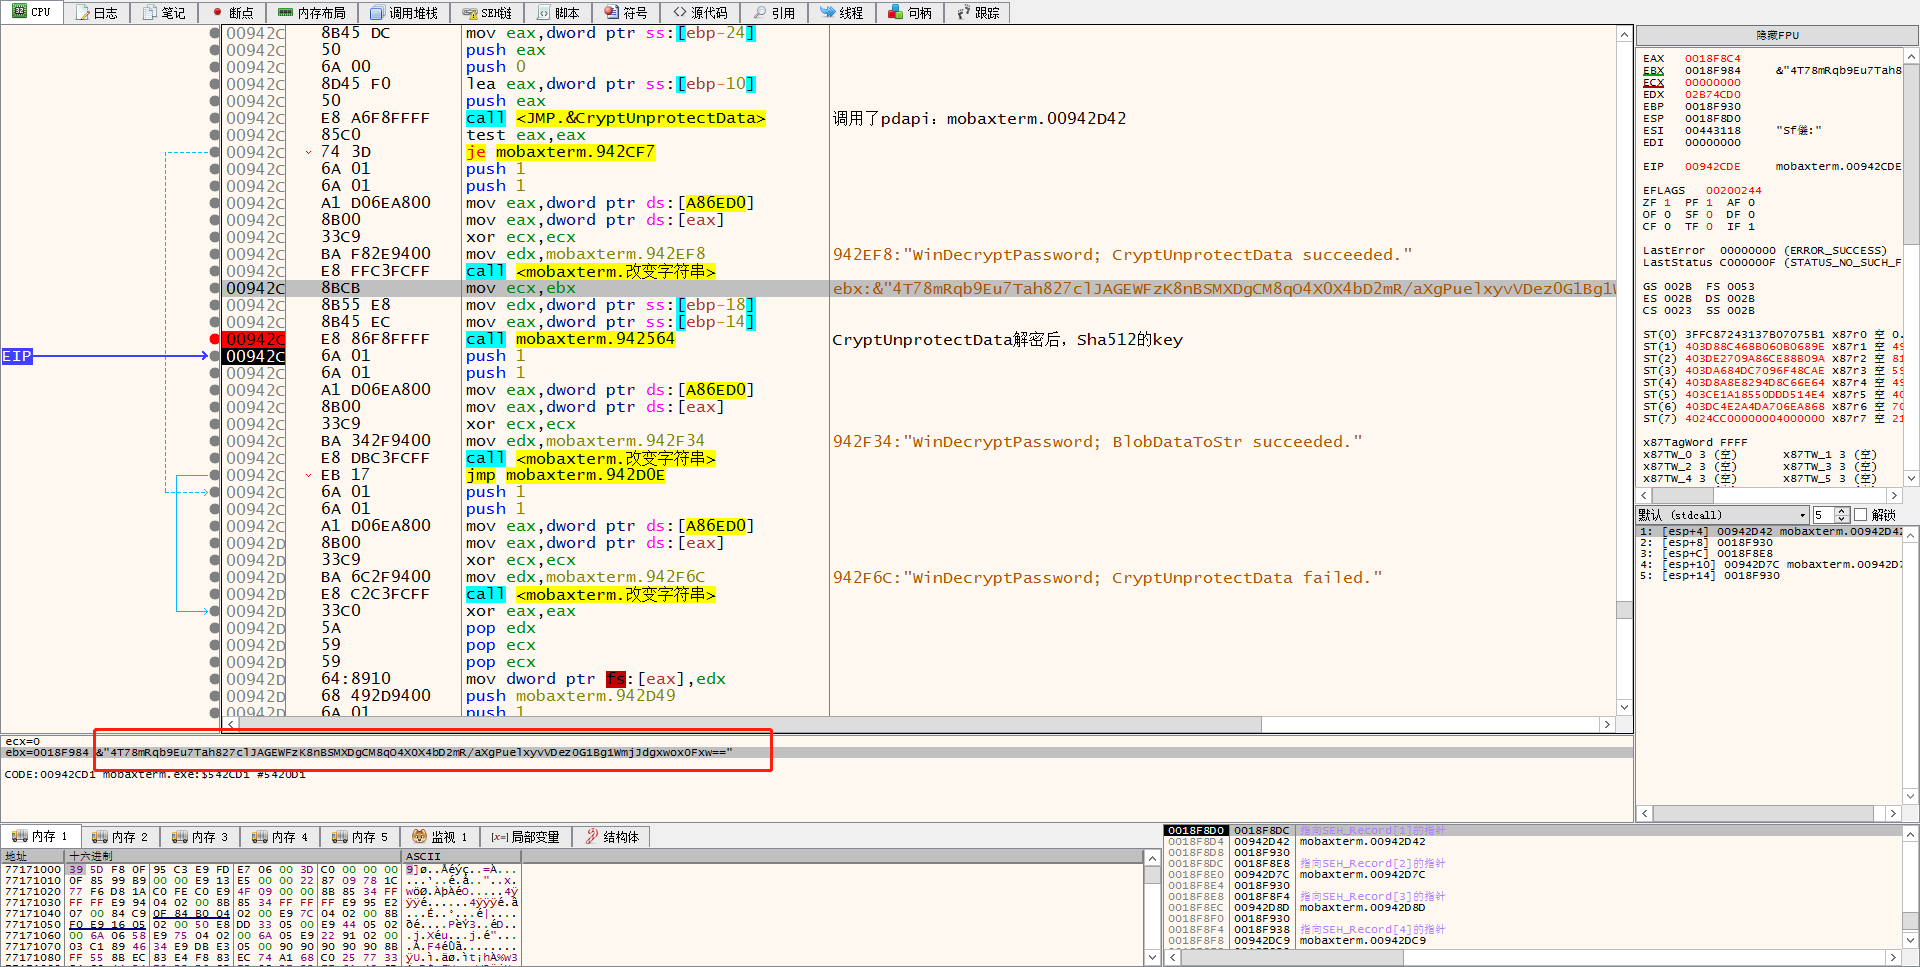Select the 'call mobaxterm.942564' instruction
This screenshot has width=1920, height=967.
(x=570, y=339)
